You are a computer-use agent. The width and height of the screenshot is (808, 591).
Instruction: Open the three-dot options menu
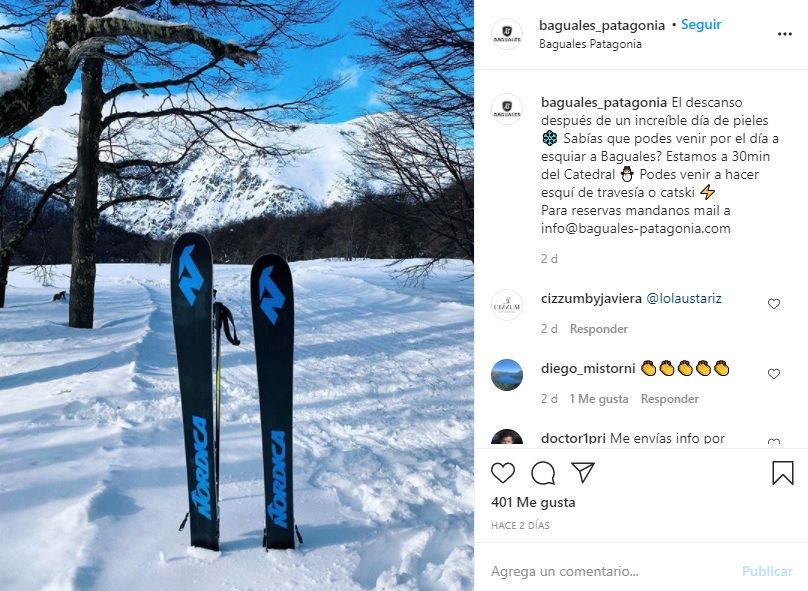click(784, 34)
